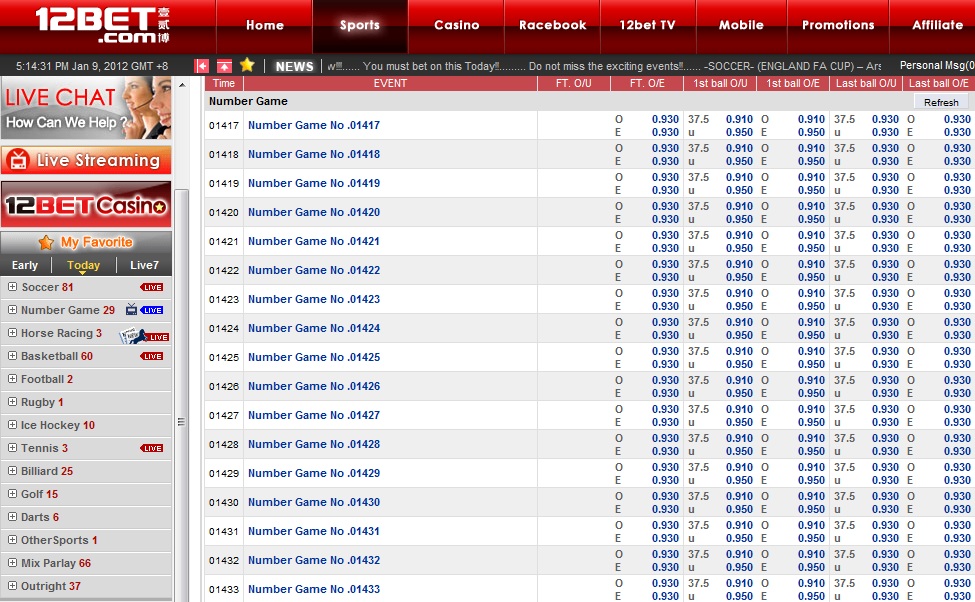Click the time cell '01418'
The height and width of the screenshot is (602, 975).
224,154
